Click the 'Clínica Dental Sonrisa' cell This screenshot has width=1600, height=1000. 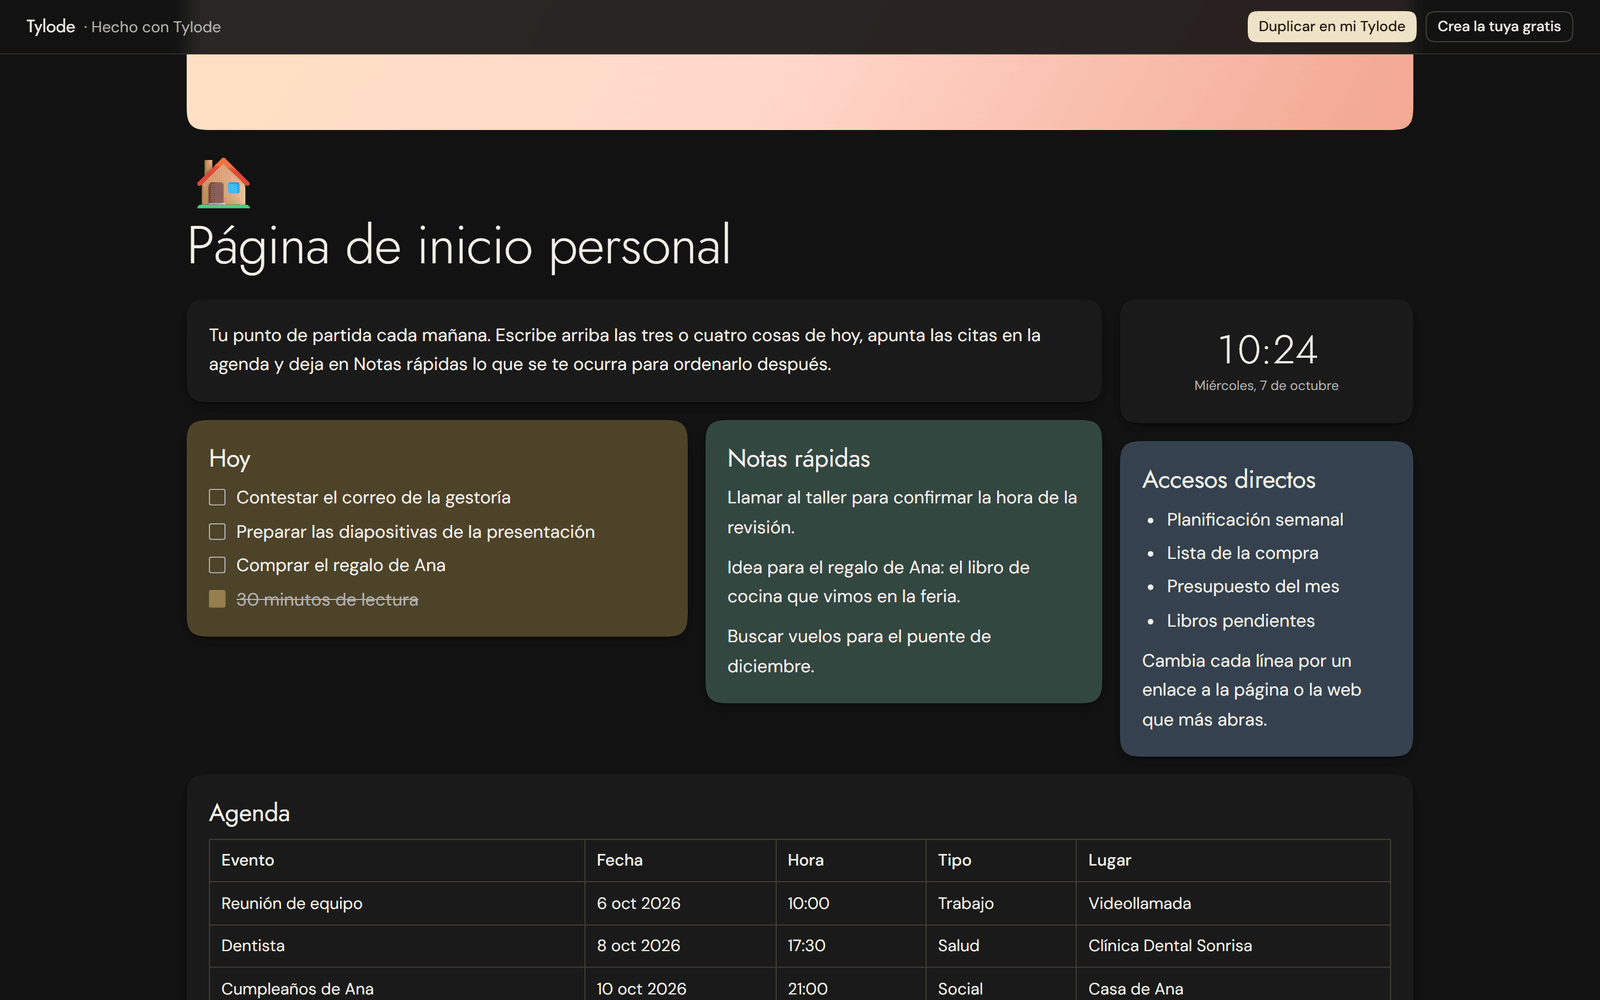(1233, 945)
